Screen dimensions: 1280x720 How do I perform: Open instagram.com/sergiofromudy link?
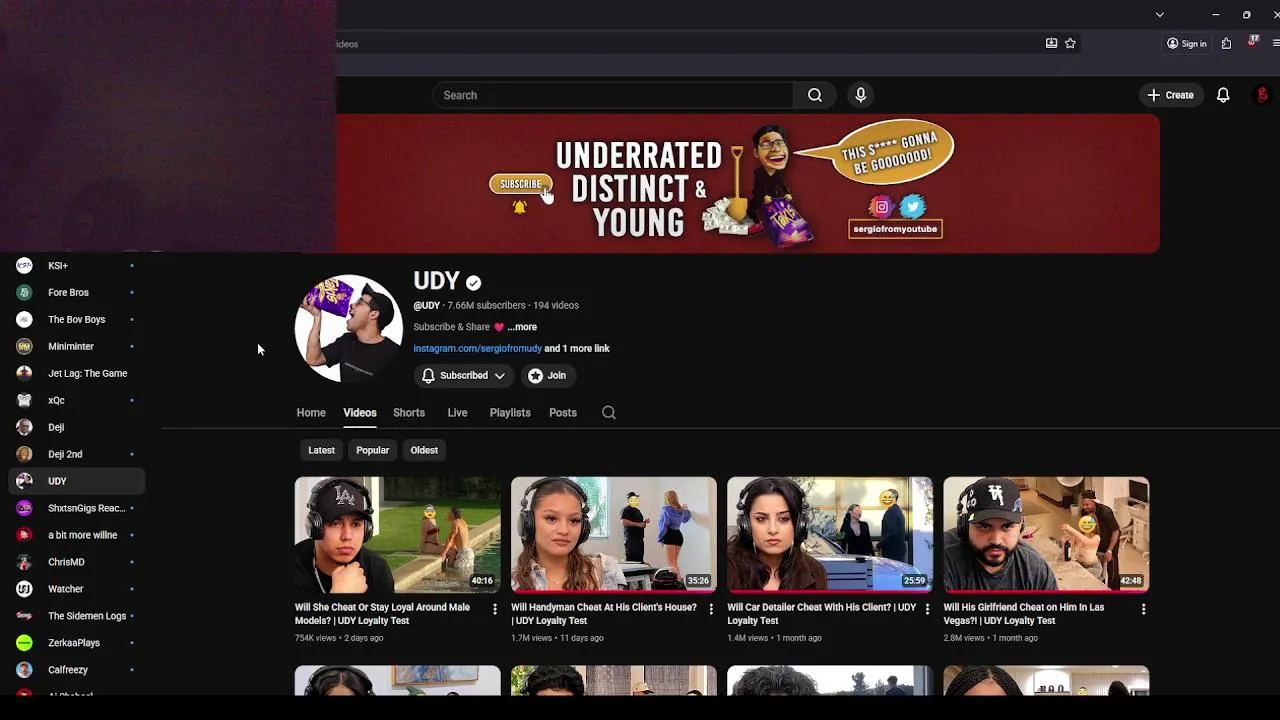click(477, 349)
